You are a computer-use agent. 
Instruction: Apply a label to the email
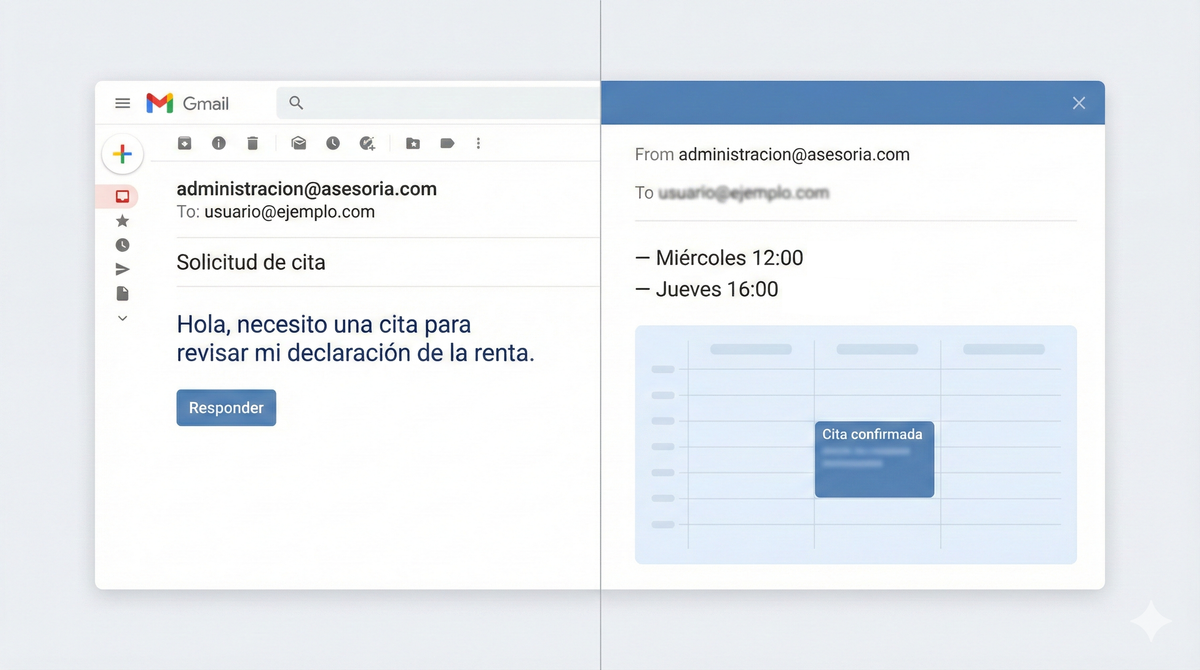pyautogui.click(x=447, y=143)
